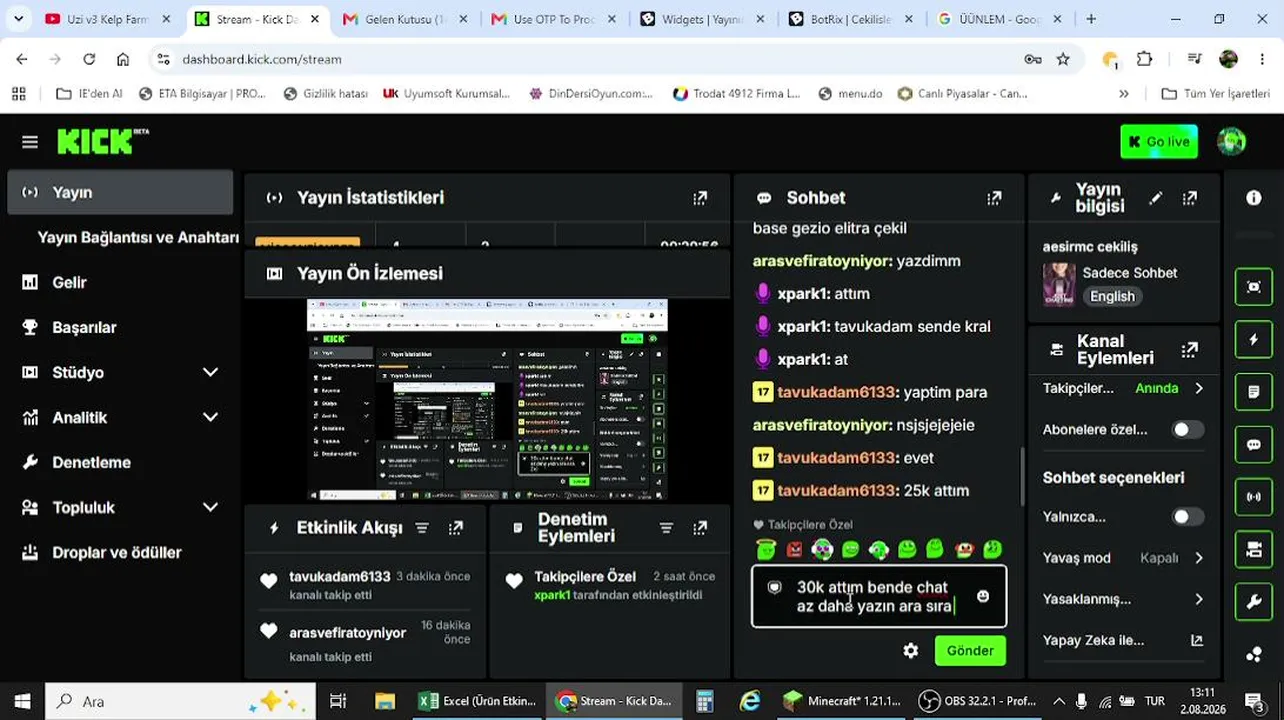Toggle stream info wrench widget button
The image size is (1284, 720).
(x=1254, y=602)
